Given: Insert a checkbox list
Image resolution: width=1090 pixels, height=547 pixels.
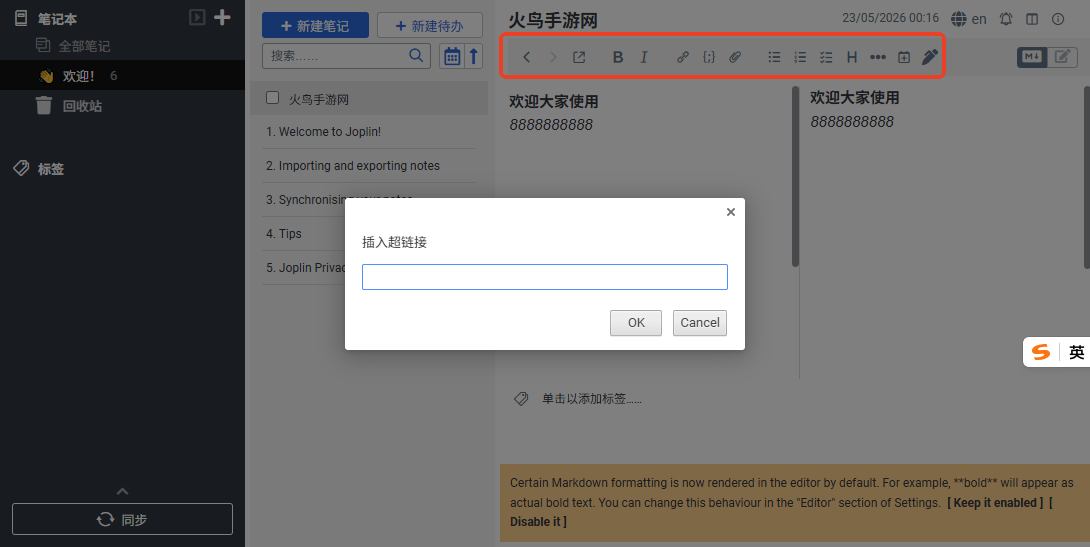Looking at the screenshot, I should [x=826, y=57].
